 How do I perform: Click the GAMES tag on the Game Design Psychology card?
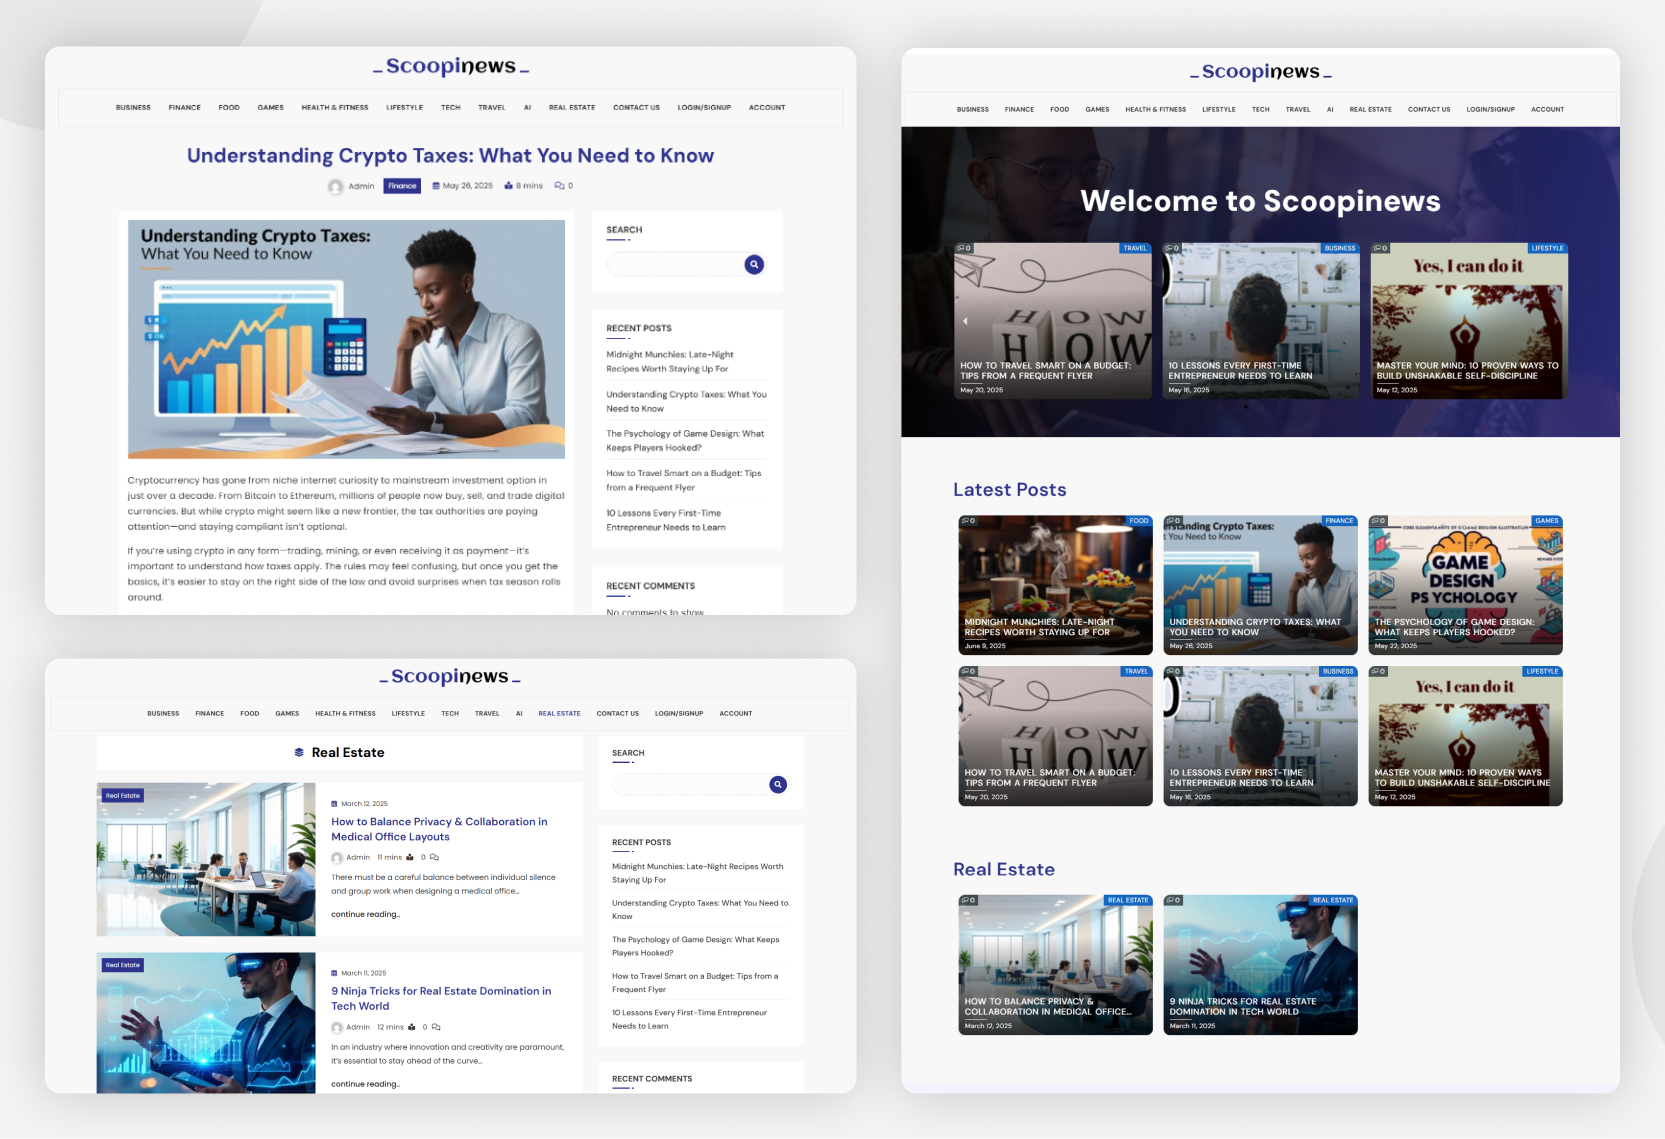tap(1547, 521)
